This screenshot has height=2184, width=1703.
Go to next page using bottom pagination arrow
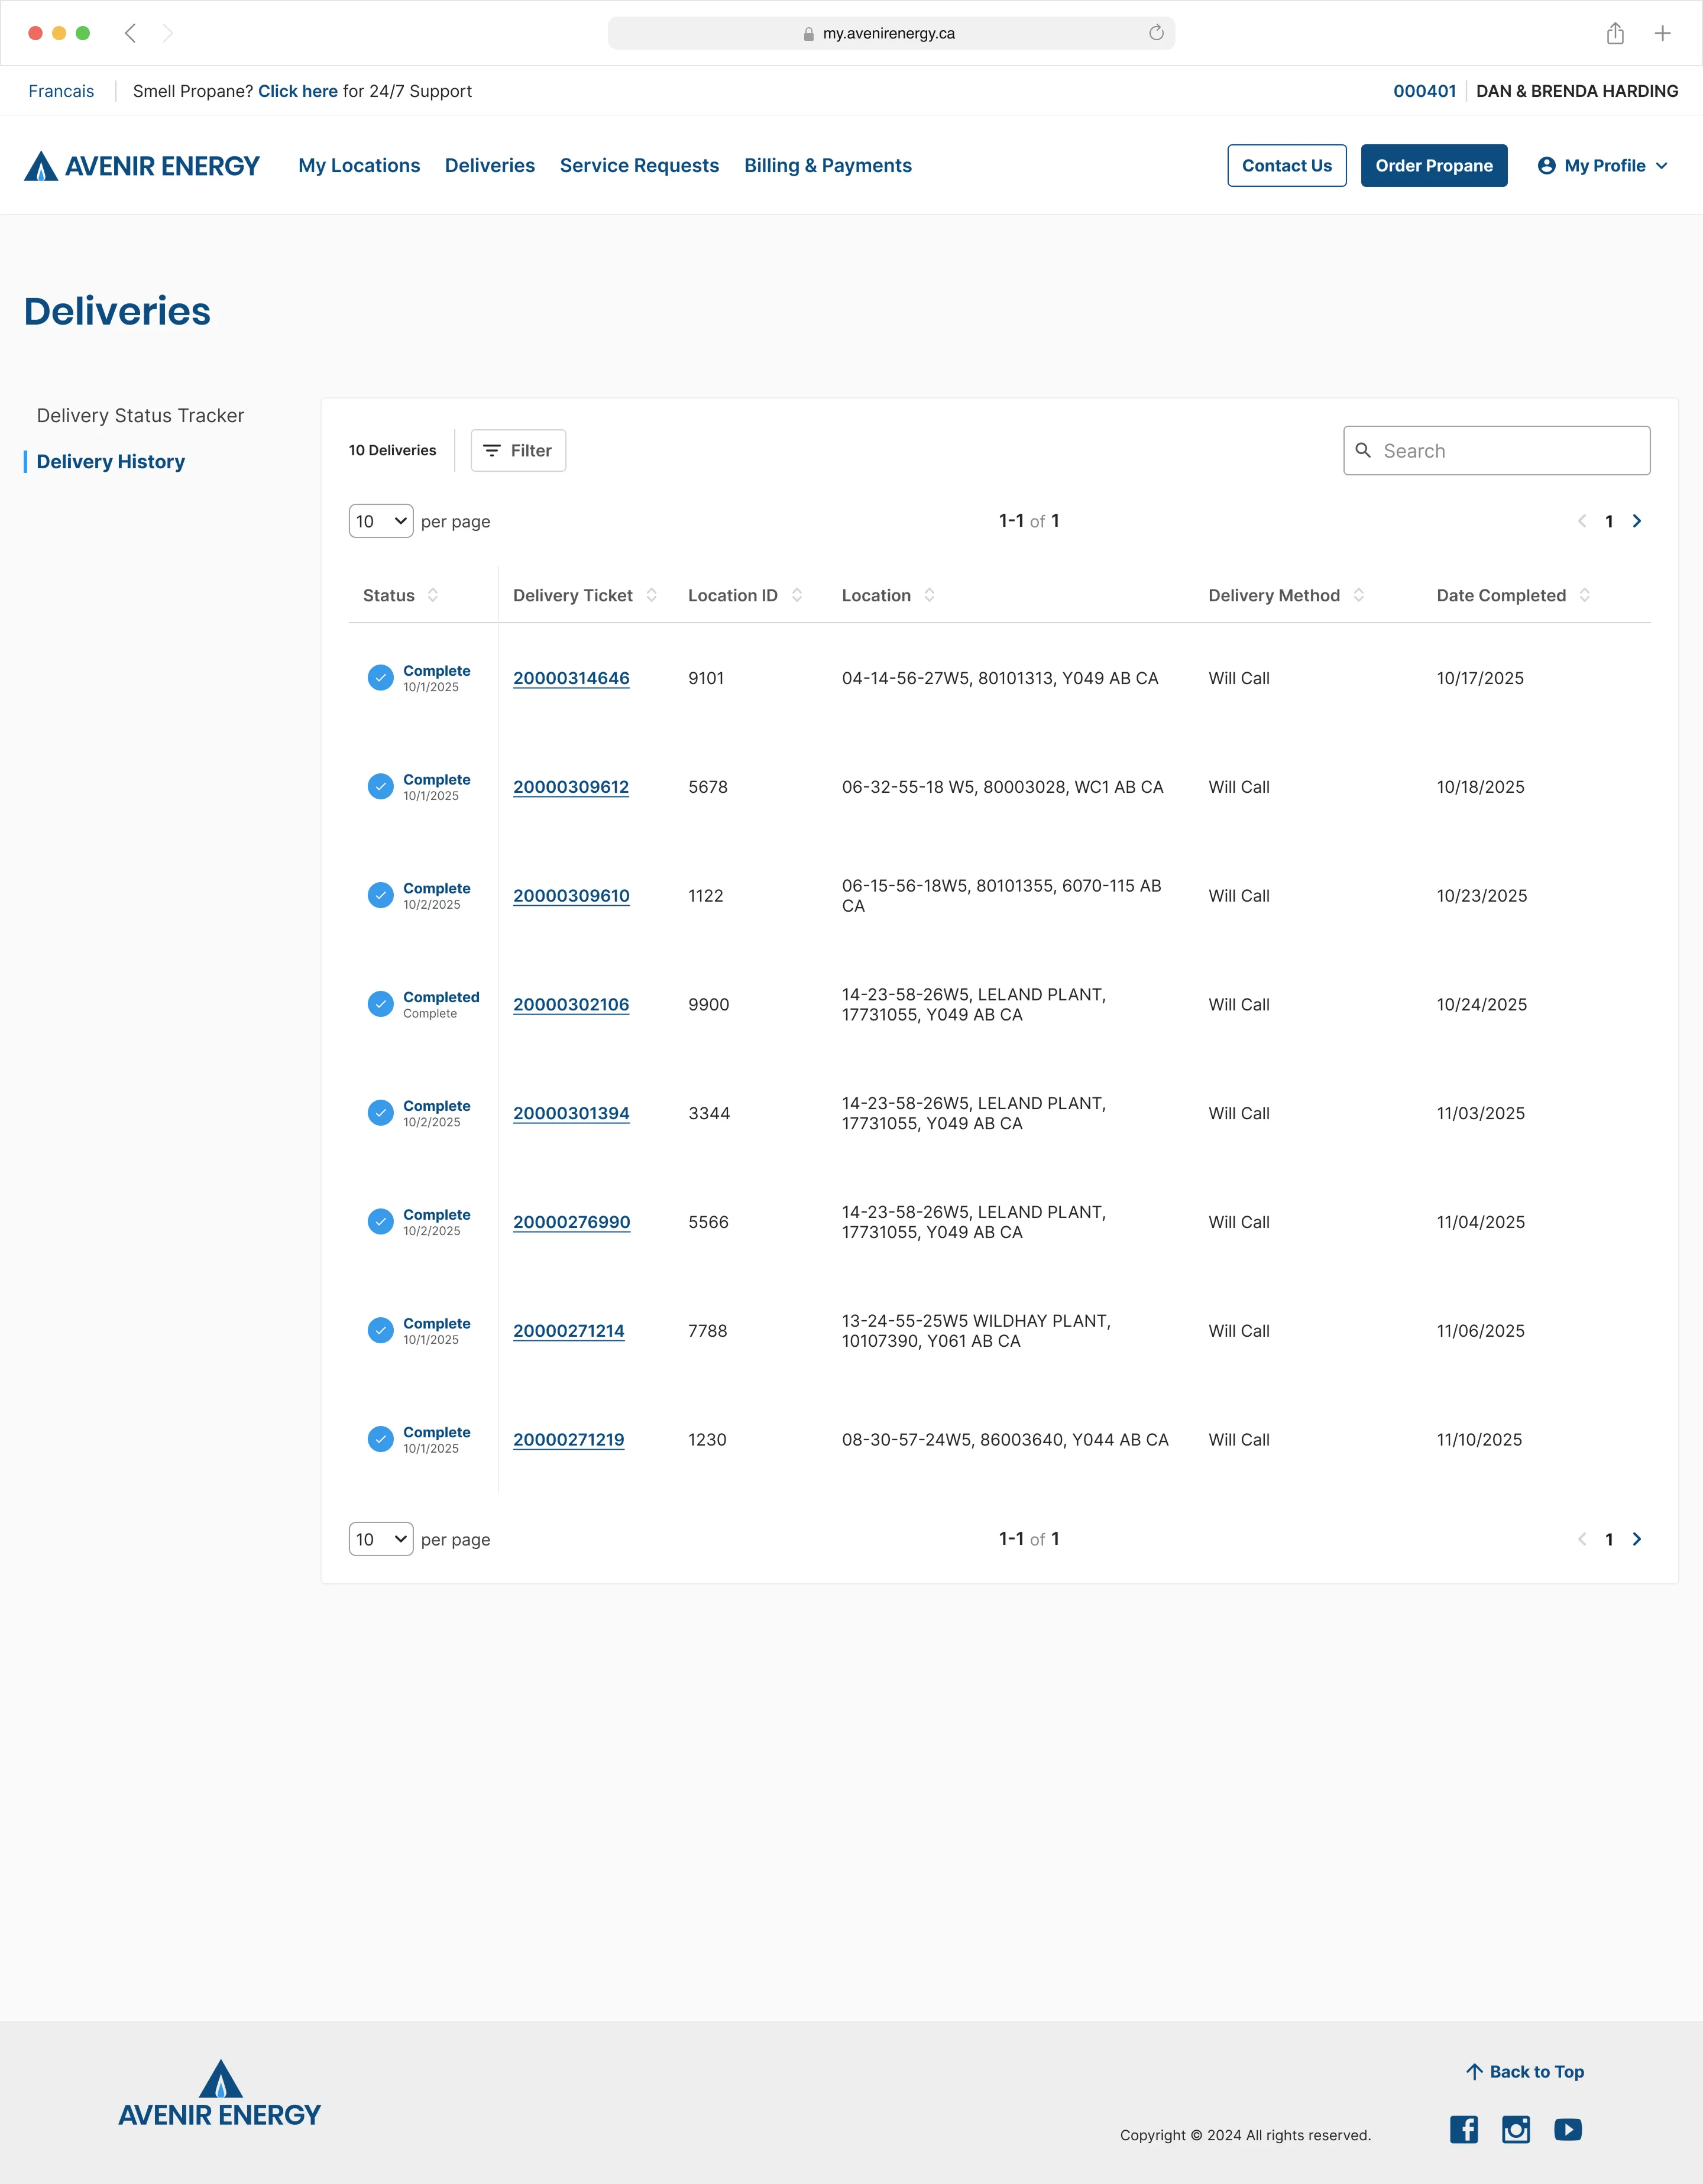coord(1637,1539)
